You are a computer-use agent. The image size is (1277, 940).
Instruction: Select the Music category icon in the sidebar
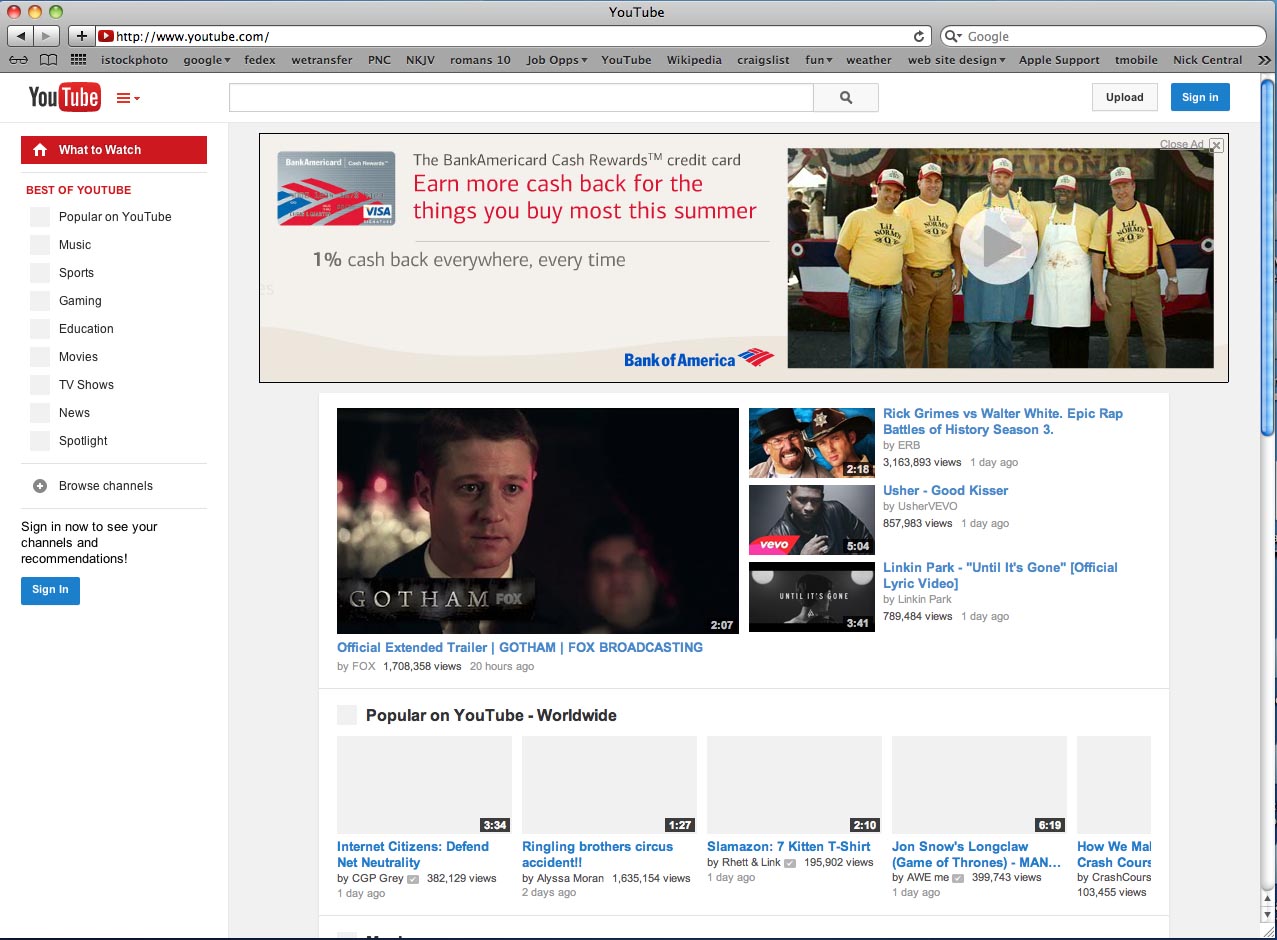[40, 245]
